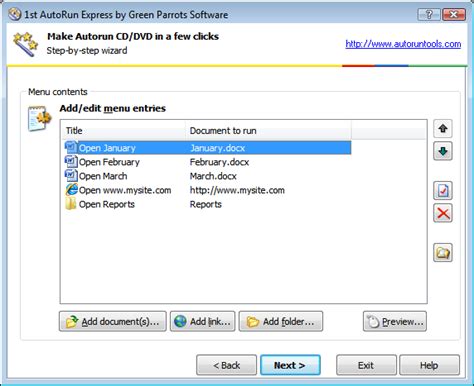The height and width of the screenshot is (386, 474).
Task: Click the Word icon beside Open March
Action: [71, 176]
